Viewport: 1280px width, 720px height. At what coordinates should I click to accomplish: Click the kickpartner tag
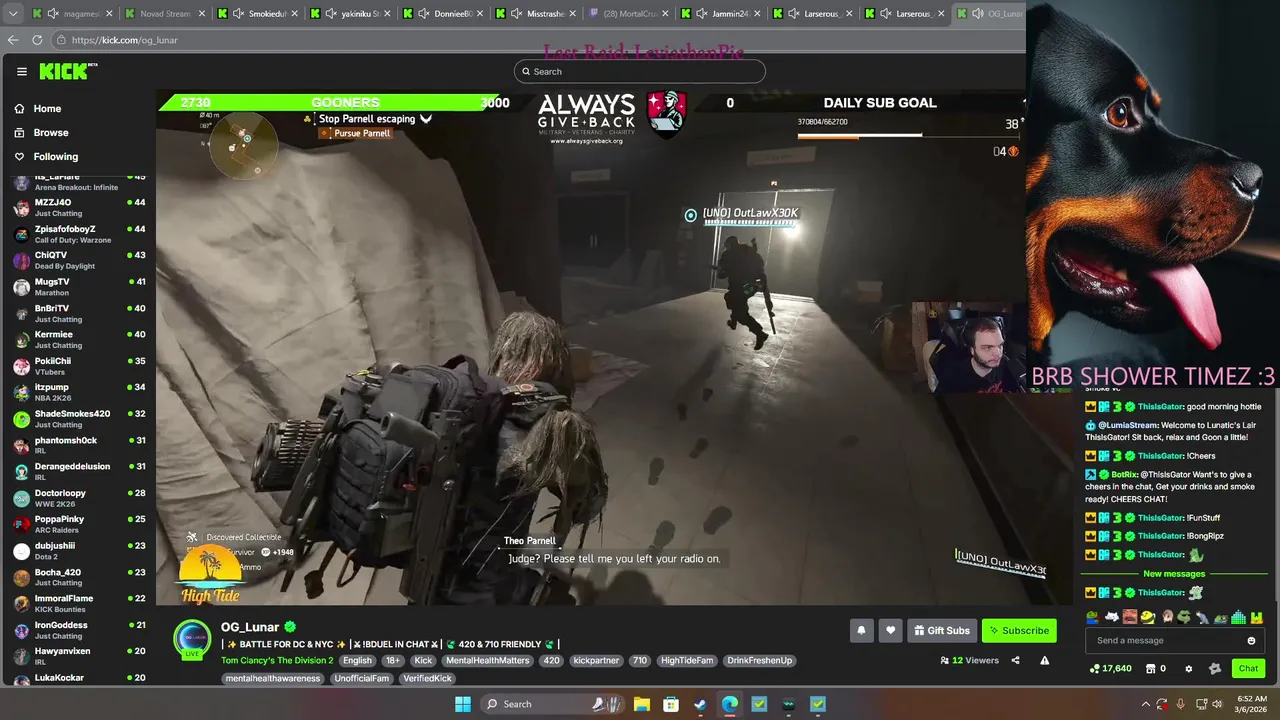596,661
